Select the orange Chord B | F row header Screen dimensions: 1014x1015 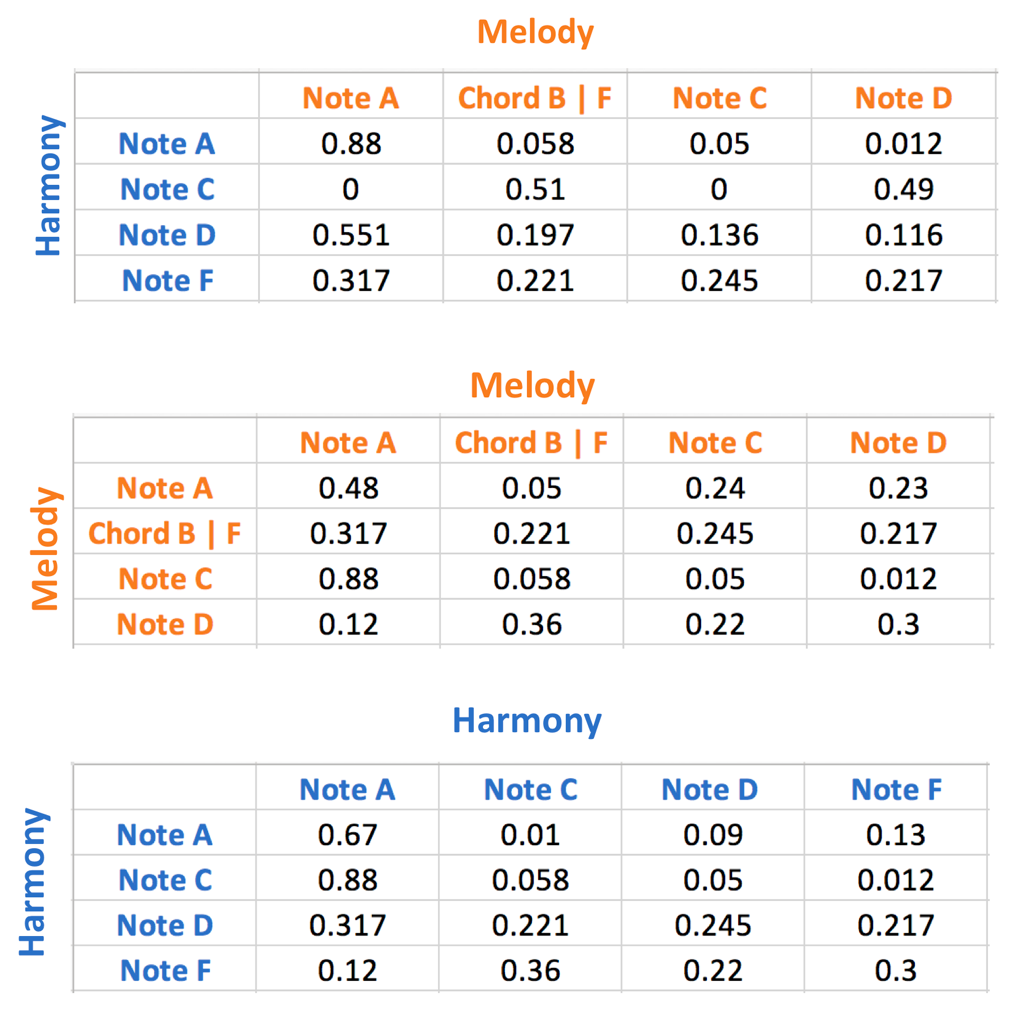tap(165, 533)
